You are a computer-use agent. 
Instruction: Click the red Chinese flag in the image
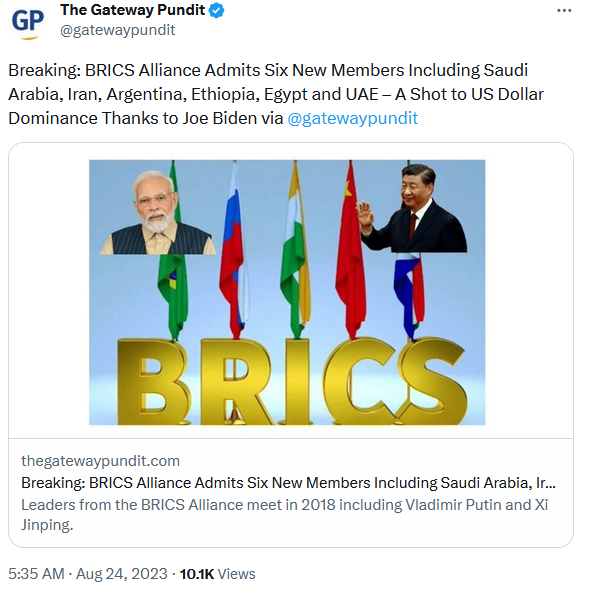(351, 251)
